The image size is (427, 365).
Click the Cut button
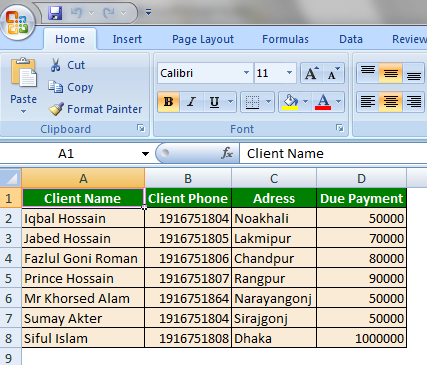68,65
